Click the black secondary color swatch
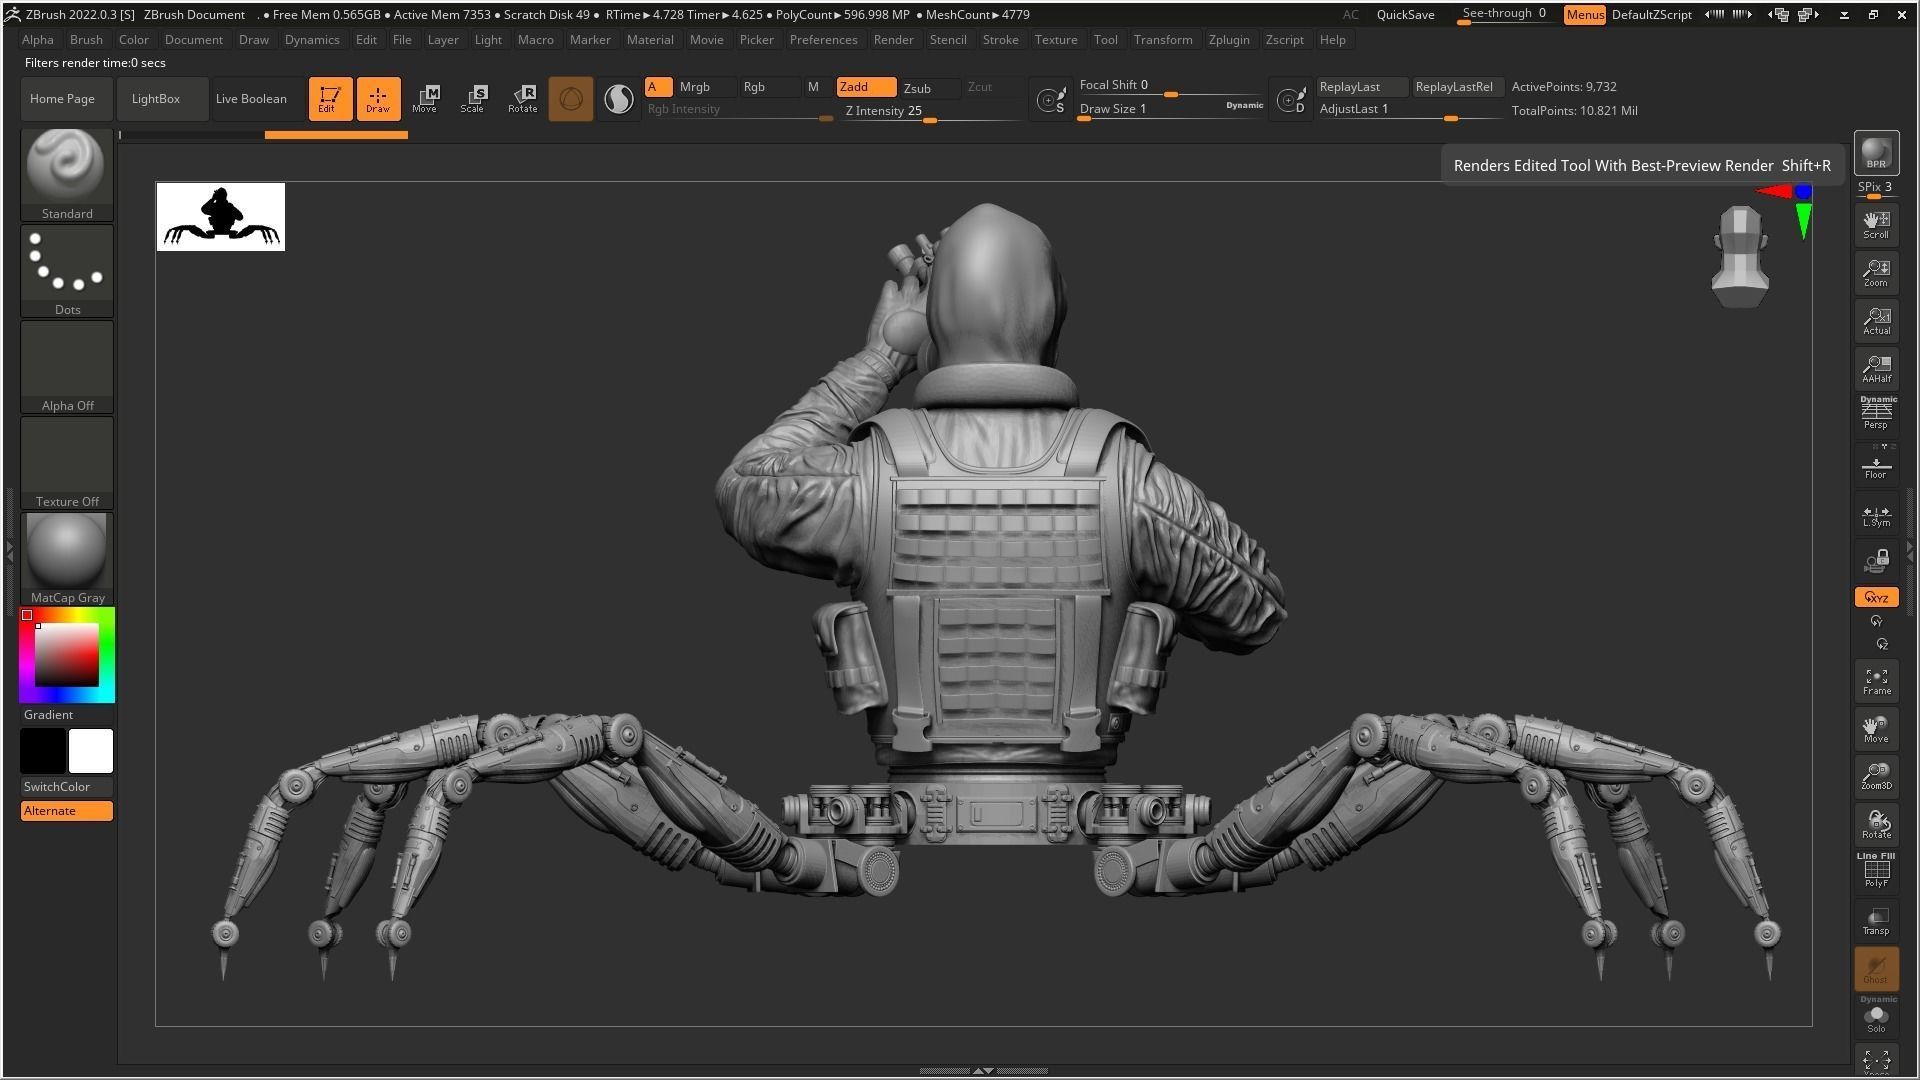 tap(43, 751)
